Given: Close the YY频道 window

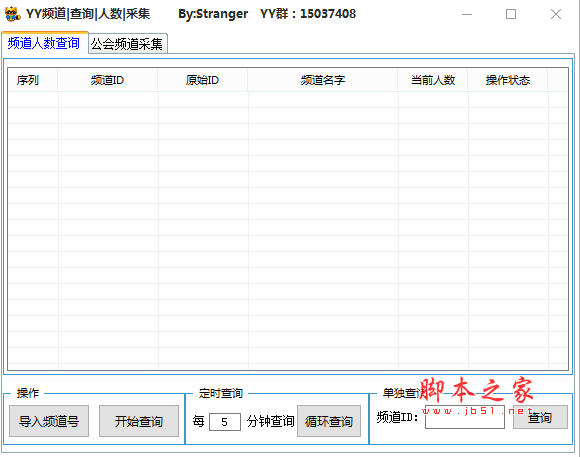Looking at the screenshot, I should point(556,14).
